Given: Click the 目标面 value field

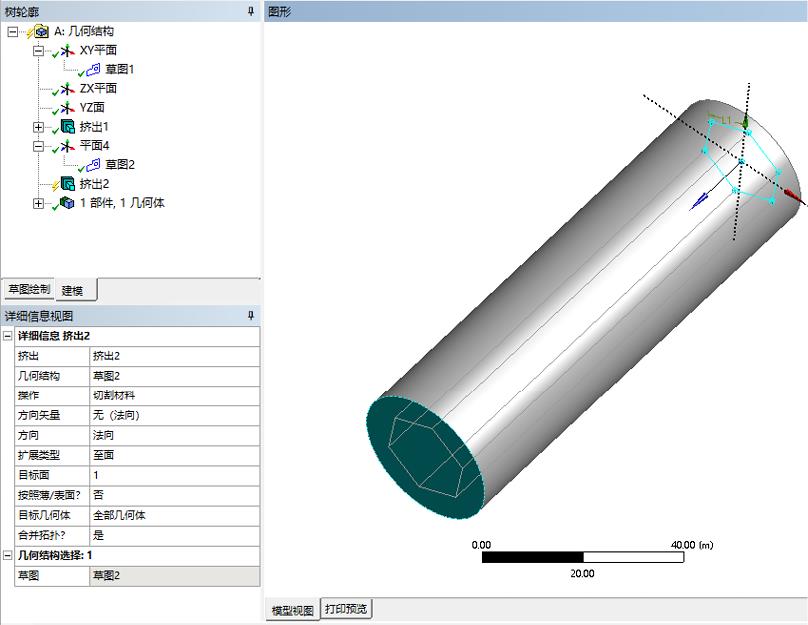Looking at the screenshot, I should pos(173,475).
